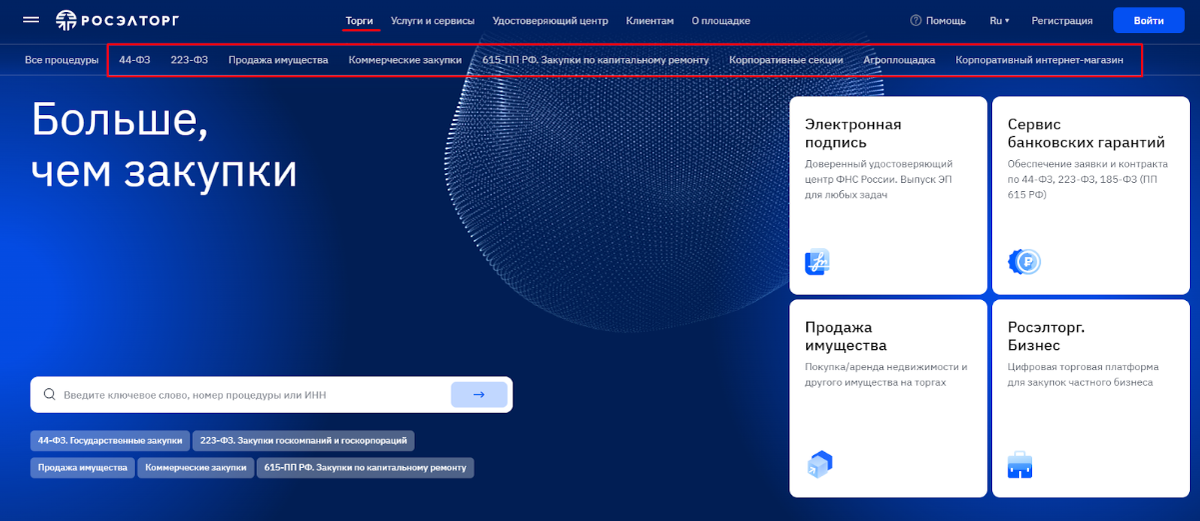Select the Торги top menu item
The image size is (1200, 521).
coord(359,20)
